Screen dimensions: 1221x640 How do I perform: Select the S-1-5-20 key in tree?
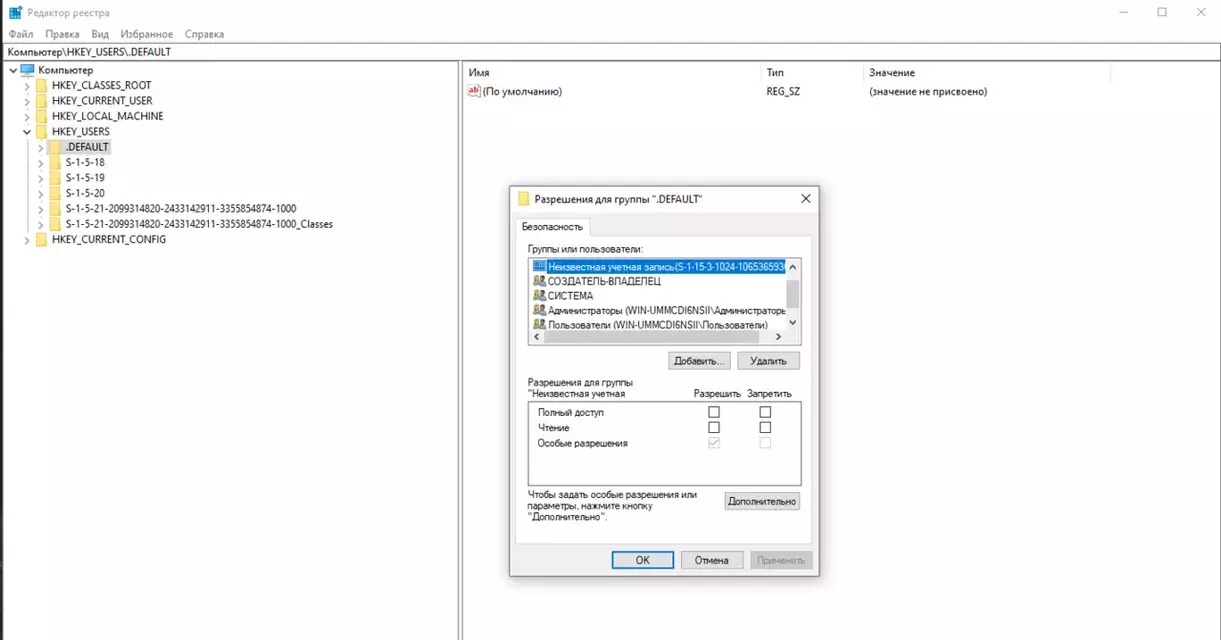[85, 193]
